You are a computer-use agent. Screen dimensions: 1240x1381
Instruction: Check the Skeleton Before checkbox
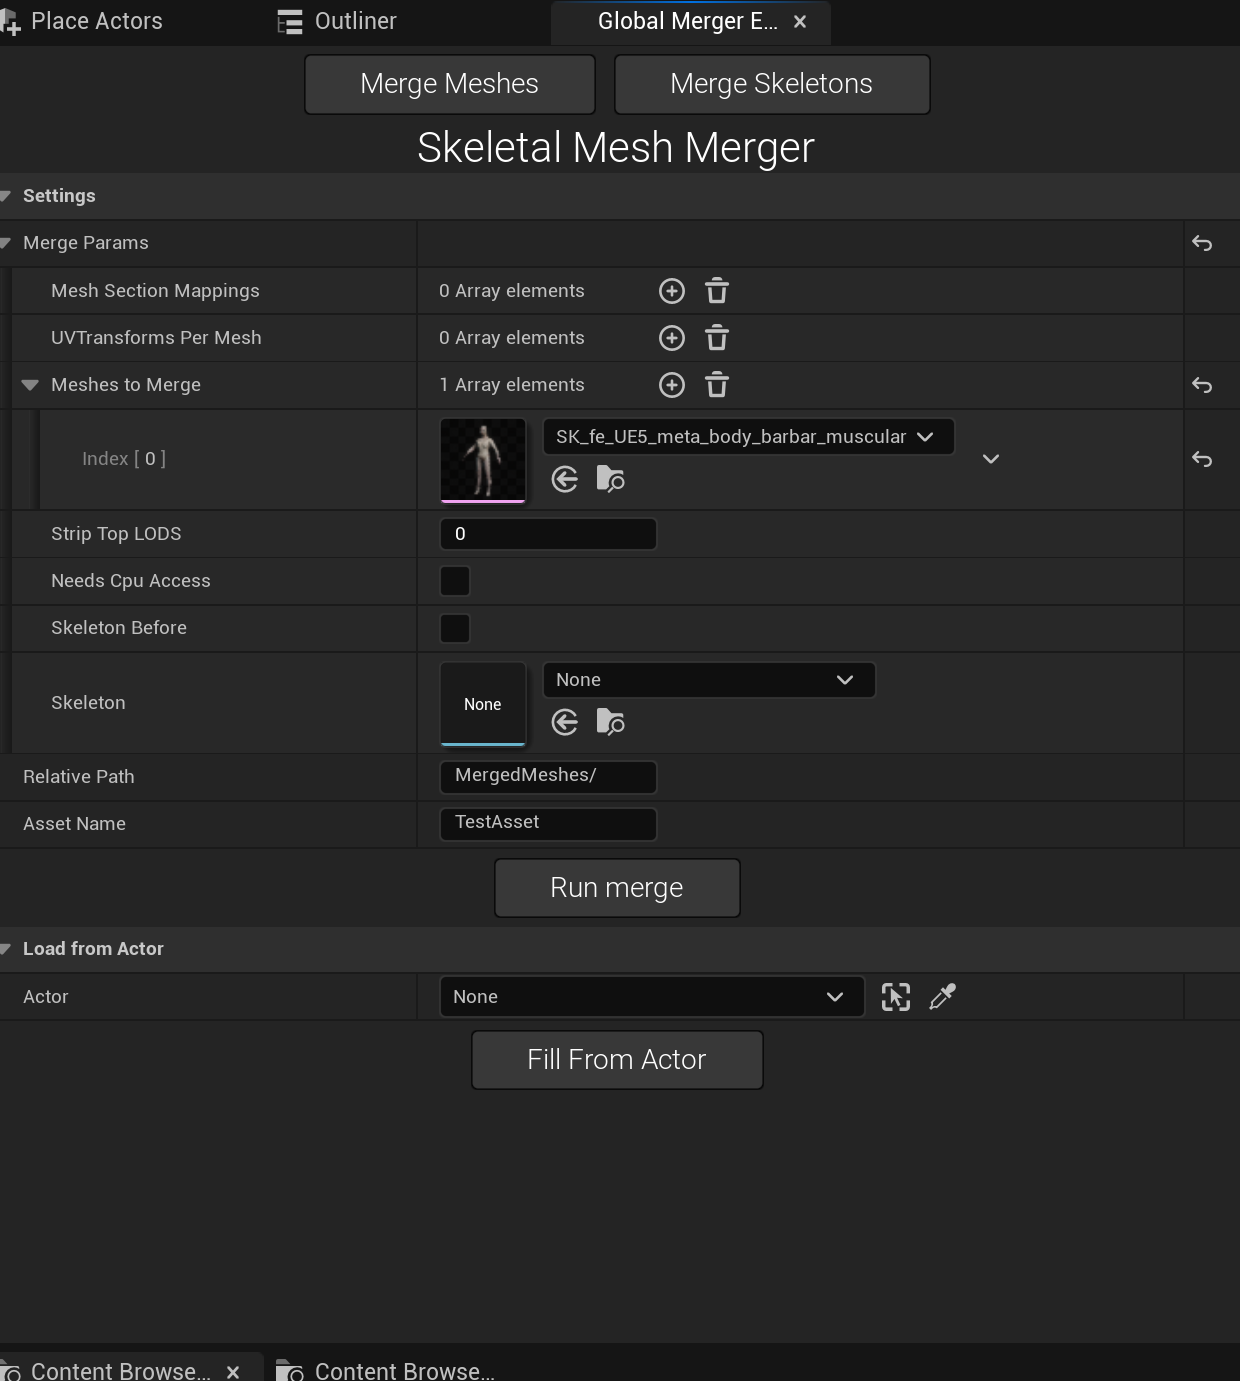455,628
